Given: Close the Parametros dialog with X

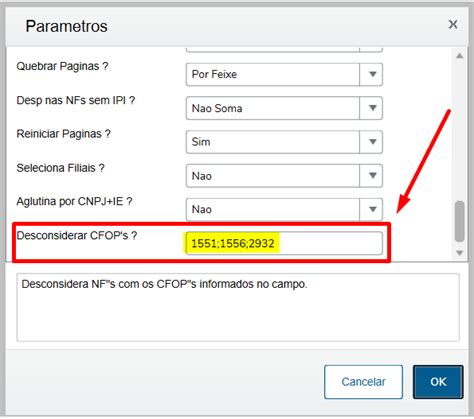Looking at the screenshot, I should point(453,24).
